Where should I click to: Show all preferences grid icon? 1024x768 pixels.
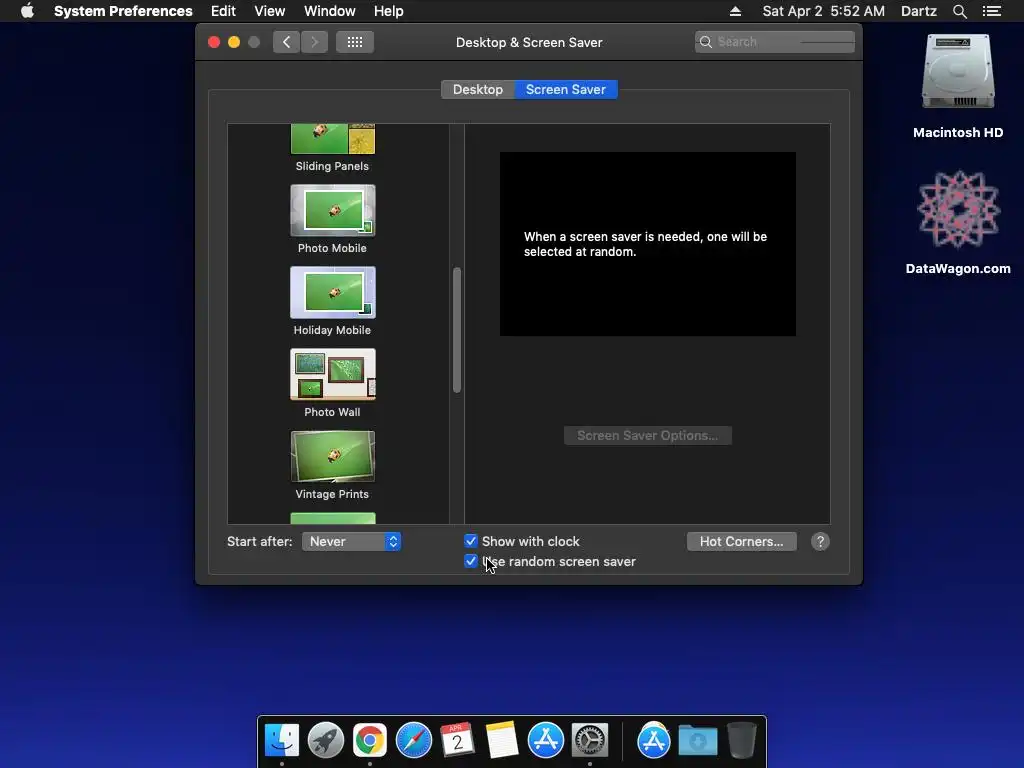(x=355, y=42)
